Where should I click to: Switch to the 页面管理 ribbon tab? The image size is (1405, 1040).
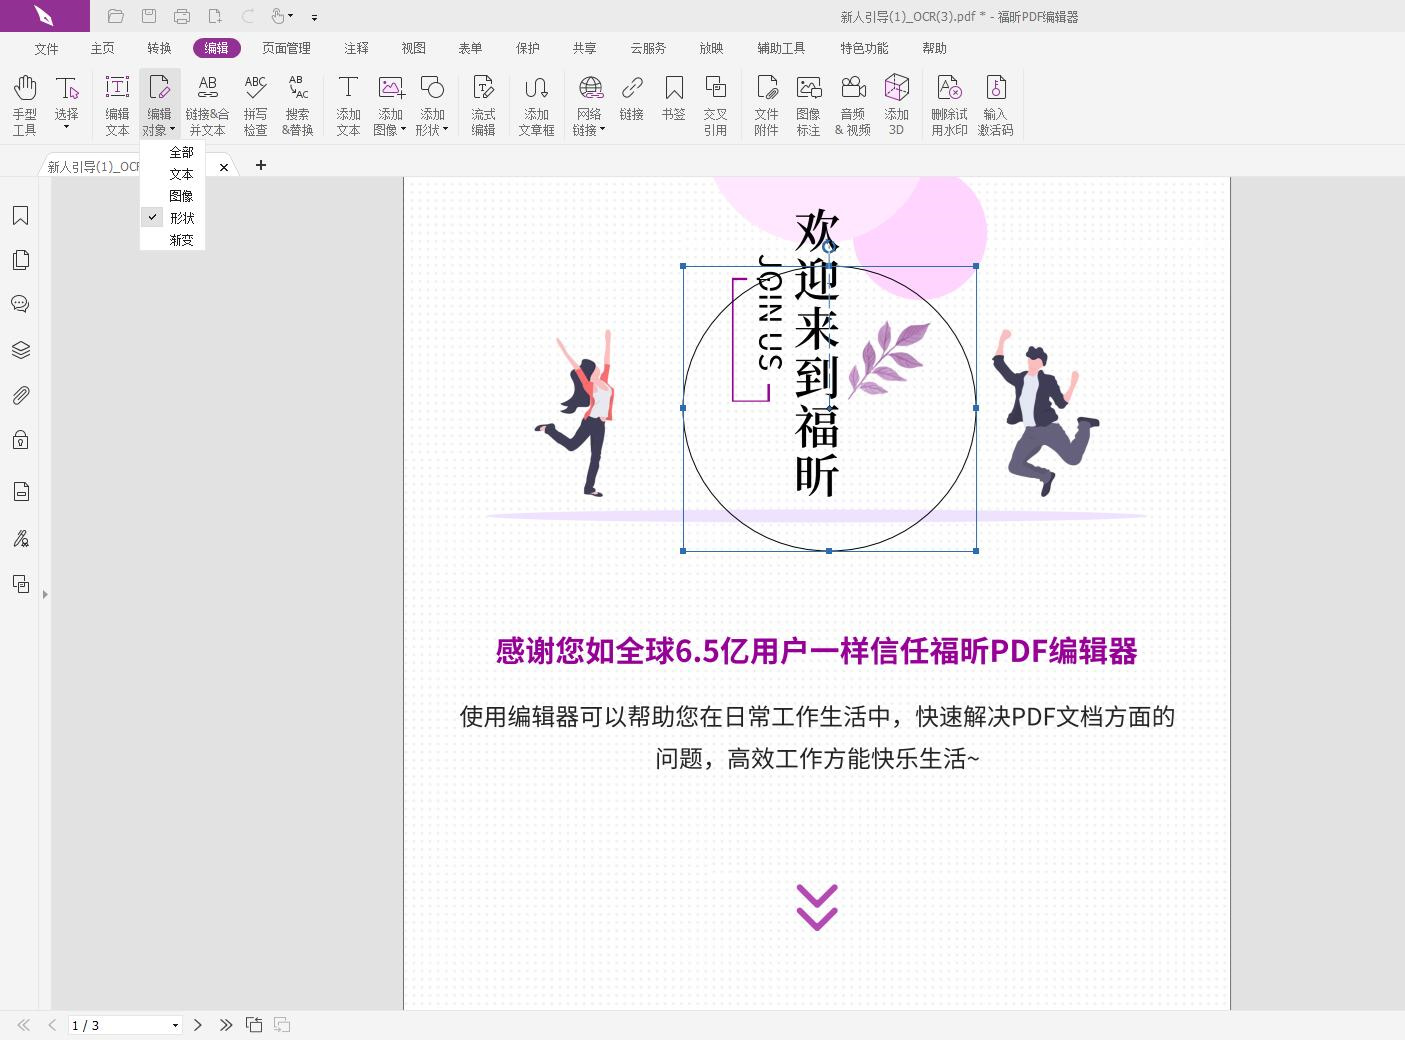286,47
